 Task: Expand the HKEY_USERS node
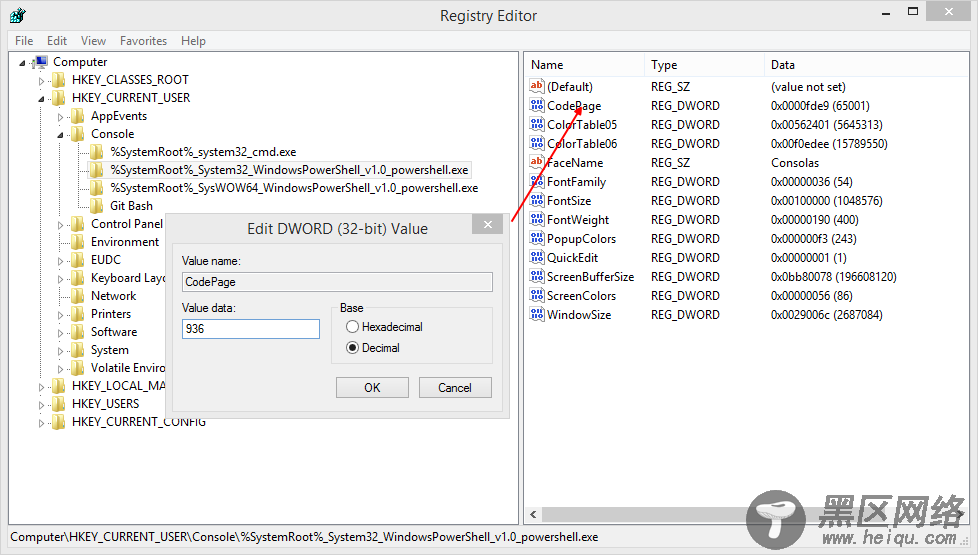coord(41,405)
